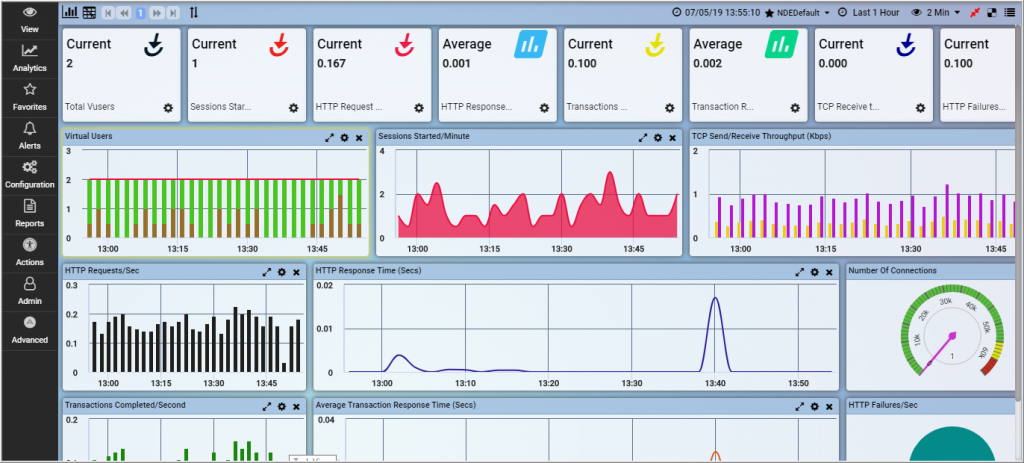Open Average Transaction Response Time settings gear
This screenshot has height=463, width=1024.
pyautogui.click(x=815, y=406)
